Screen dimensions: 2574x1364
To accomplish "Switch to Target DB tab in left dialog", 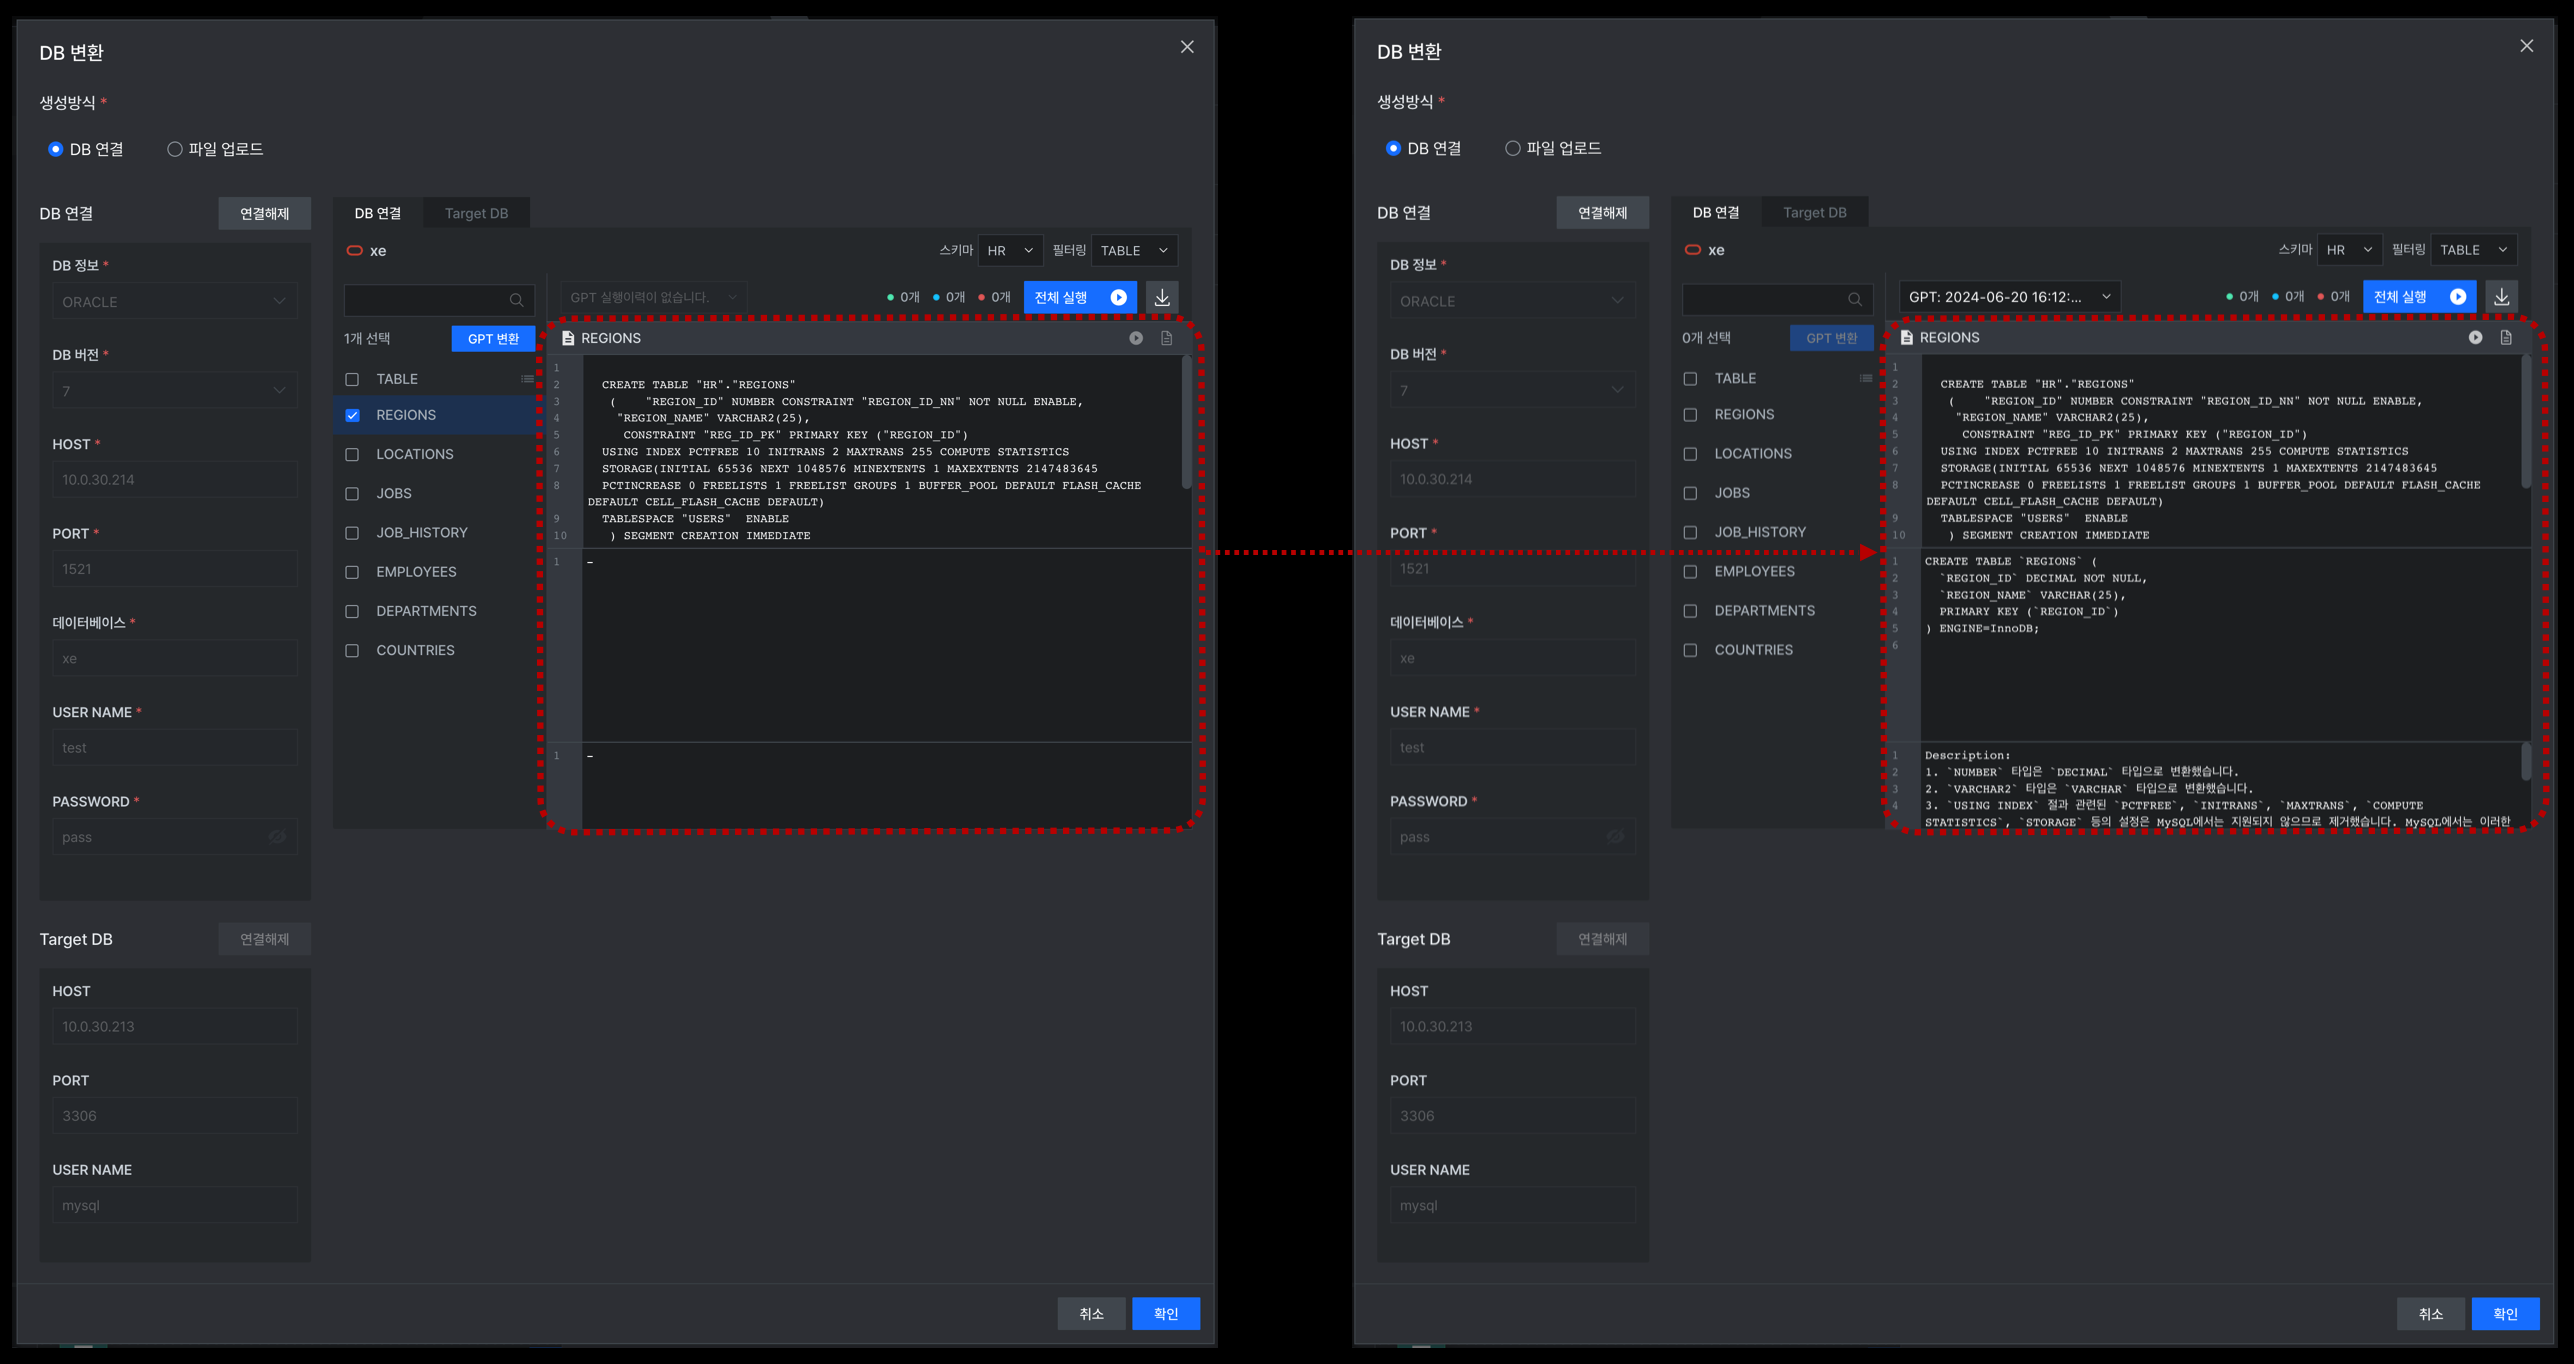I will (x=476, y=213).
